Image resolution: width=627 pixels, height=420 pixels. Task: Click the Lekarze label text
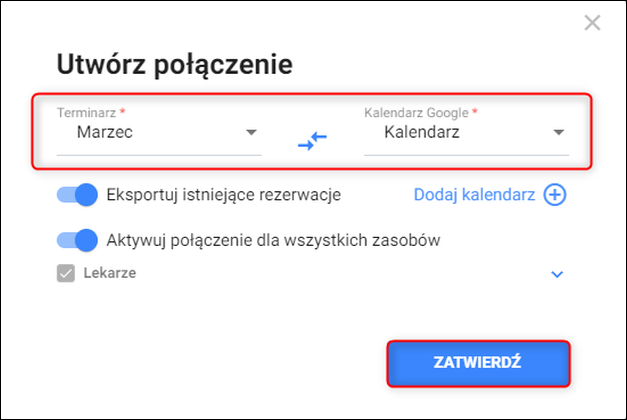coord(110,273)
